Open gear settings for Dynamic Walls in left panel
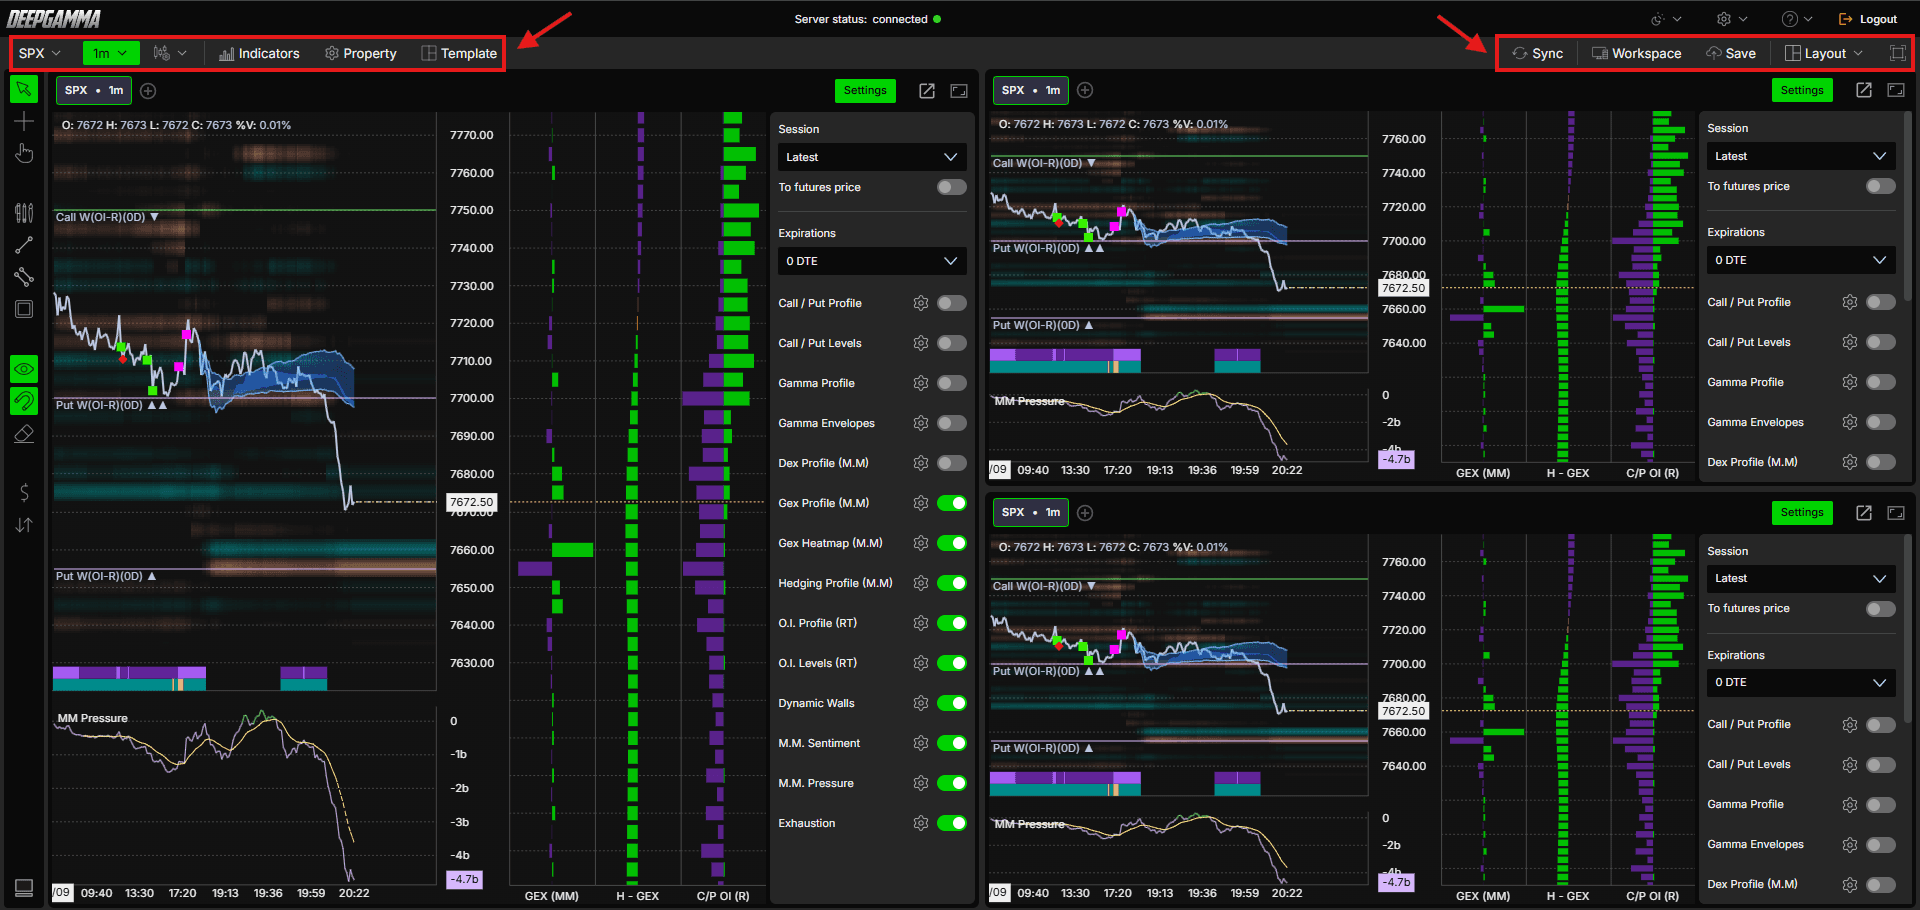1920x910 pixels. click(921, 703)
